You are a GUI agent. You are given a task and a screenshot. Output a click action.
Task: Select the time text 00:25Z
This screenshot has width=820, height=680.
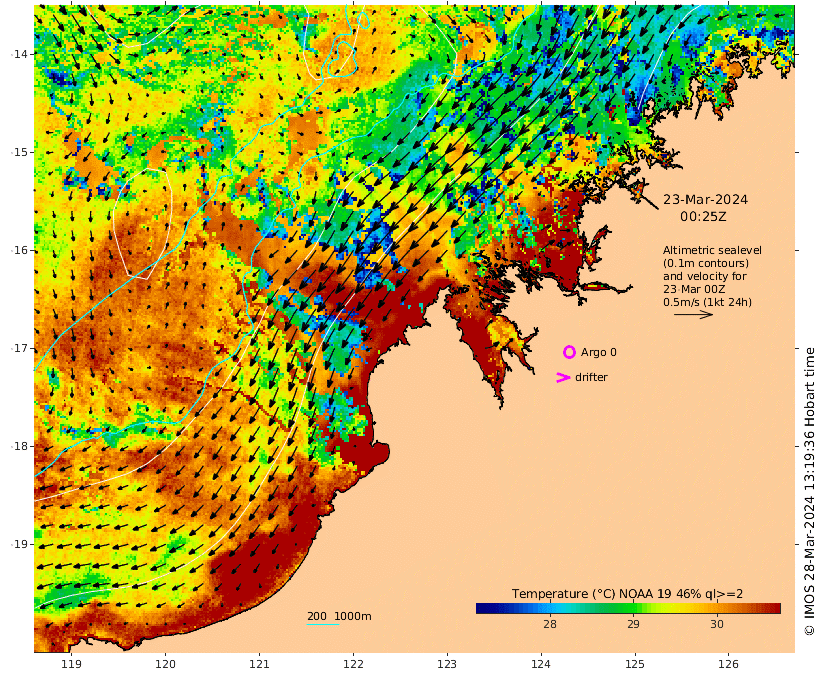703,217
